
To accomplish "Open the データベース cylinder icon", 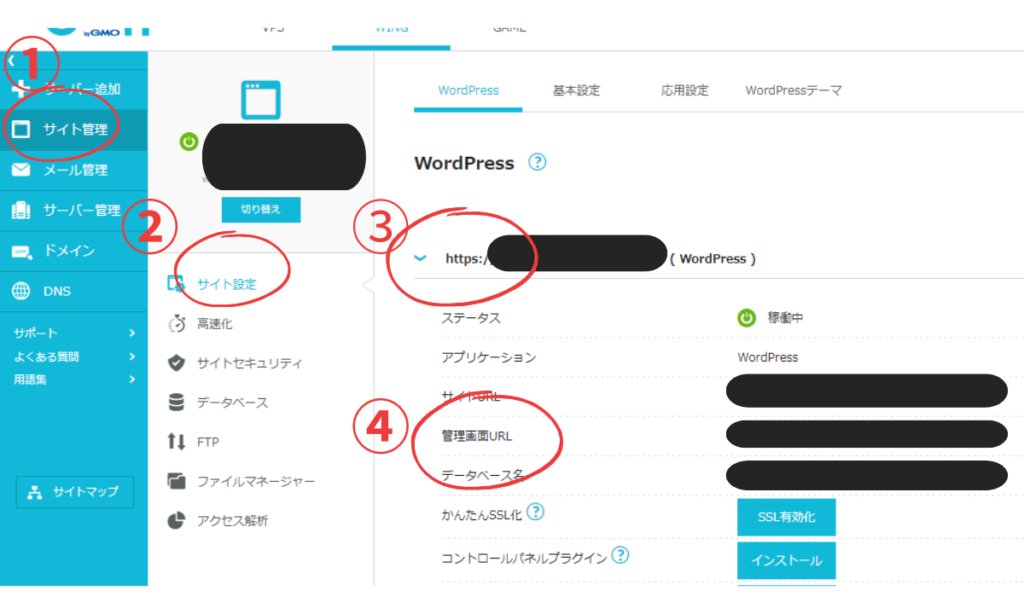I will coord(176,402).
